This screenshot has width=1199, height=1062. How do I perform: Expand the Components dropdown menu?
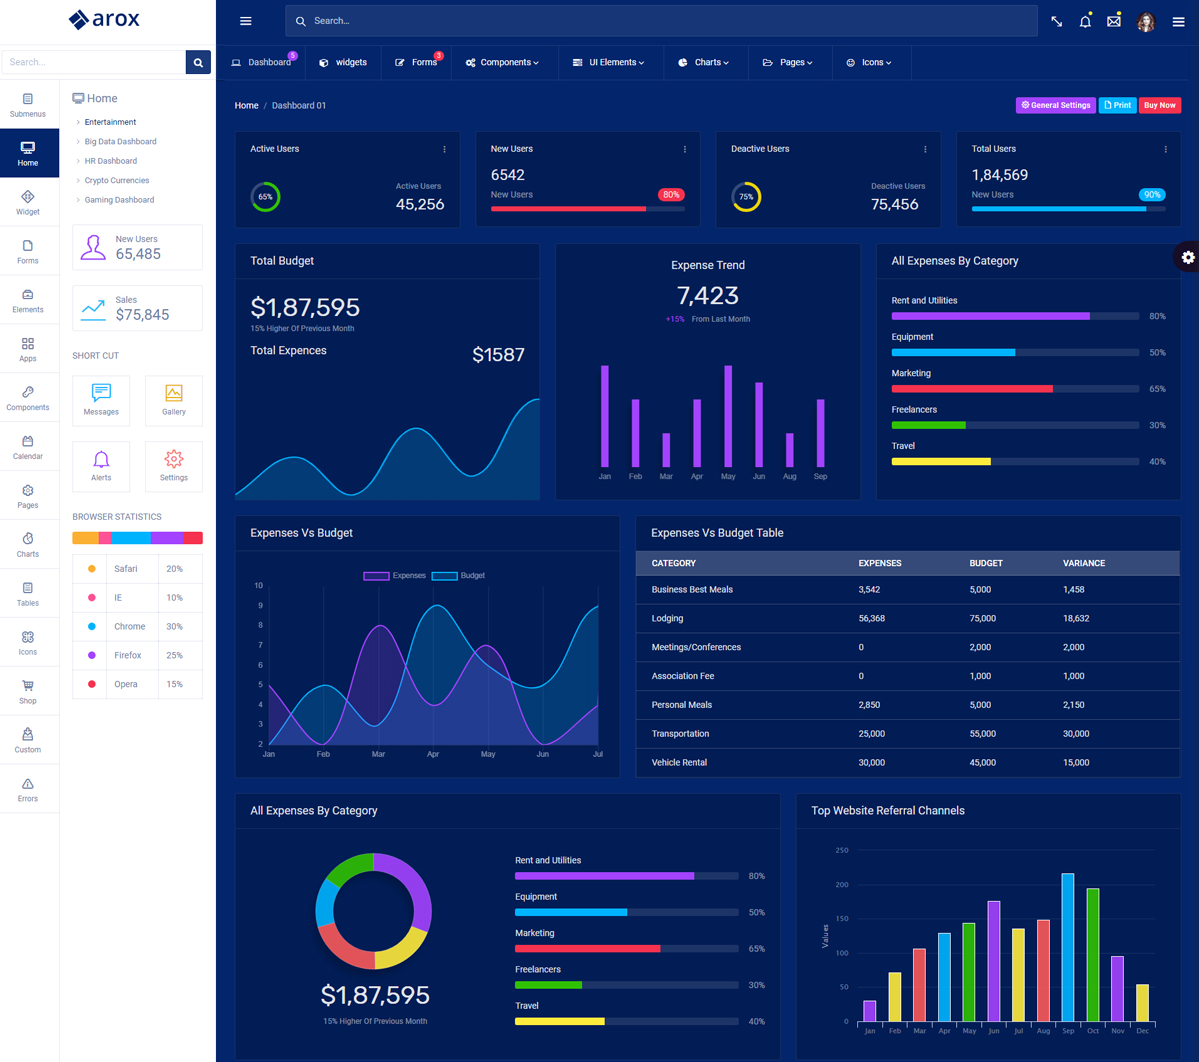tap(502, 62)
